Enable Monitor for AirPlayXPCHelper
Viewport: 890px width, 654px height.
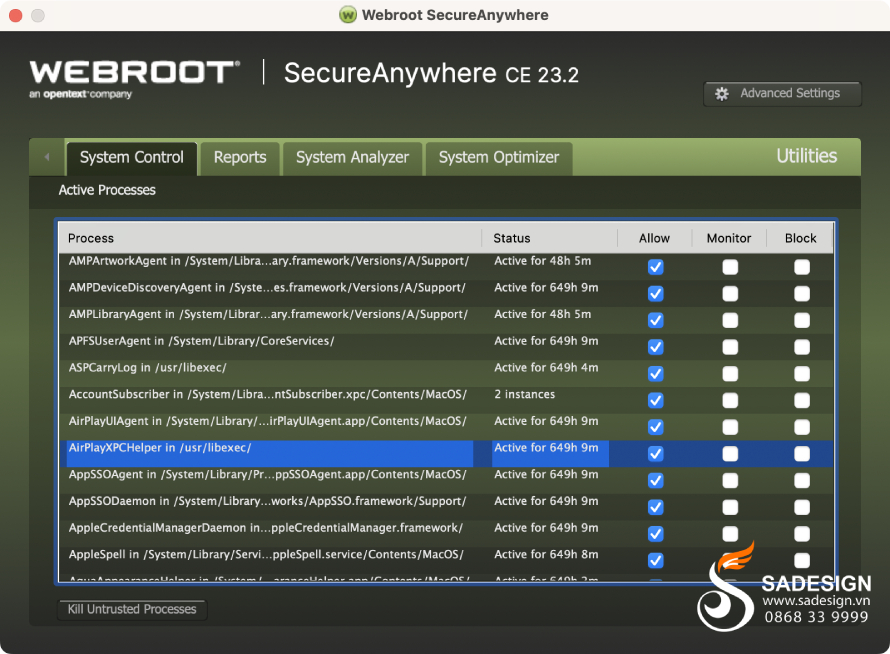click(x=730, y=454)
